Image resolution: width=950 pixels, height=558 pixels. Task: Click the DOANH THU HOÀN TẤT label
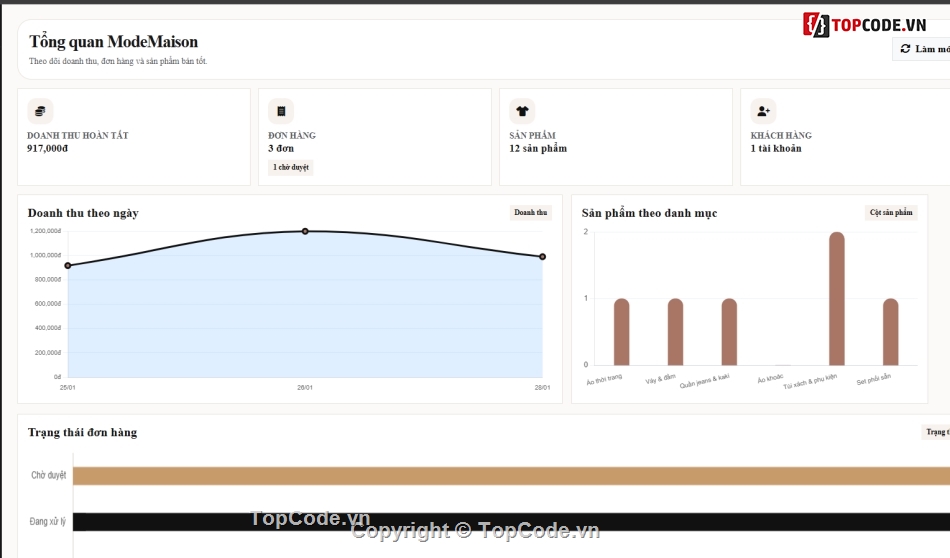(x=78, y=136)
